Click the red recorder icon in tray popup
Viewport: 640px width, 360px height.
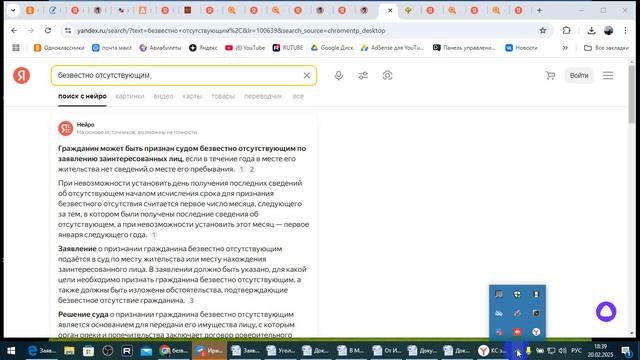[x=517, y=332]
